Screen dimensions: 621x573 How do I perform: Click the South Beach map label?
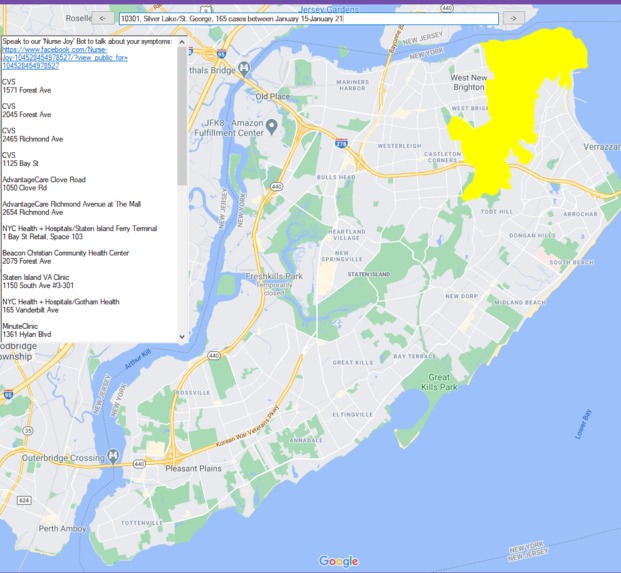click(571, 262)
